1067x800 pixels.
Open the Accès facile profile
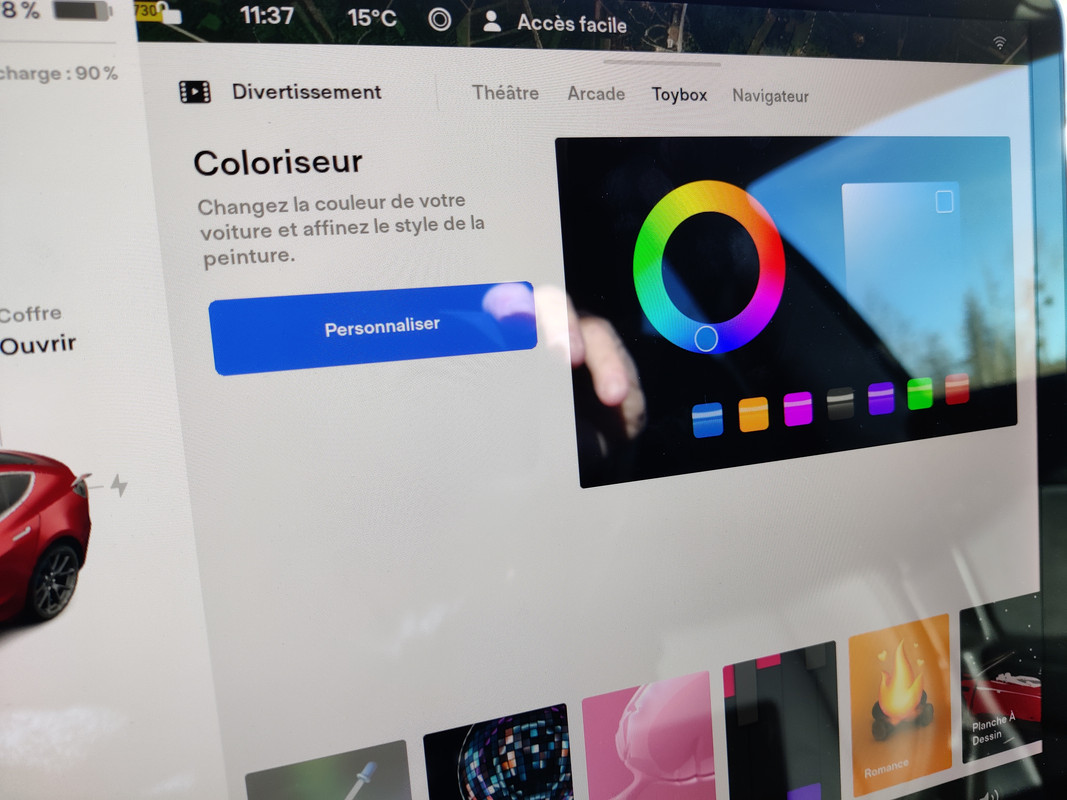click(572, 24)
